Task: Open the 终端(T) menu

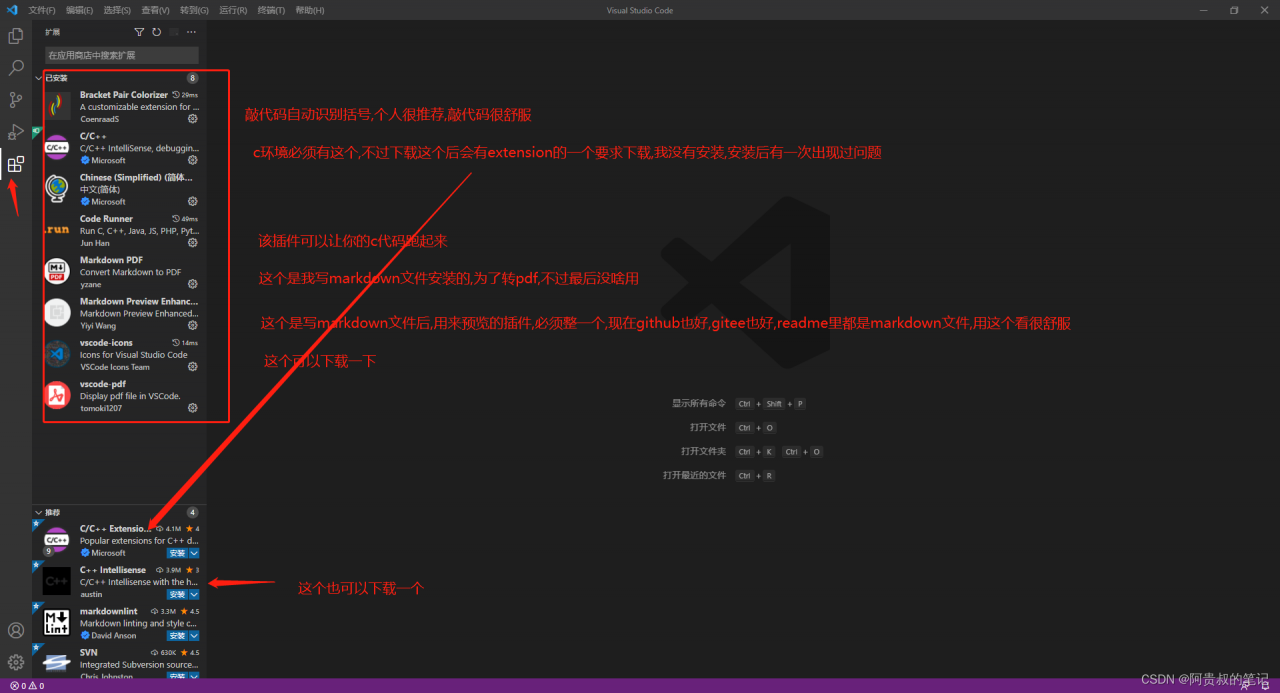Action: (x=271, y=10)
